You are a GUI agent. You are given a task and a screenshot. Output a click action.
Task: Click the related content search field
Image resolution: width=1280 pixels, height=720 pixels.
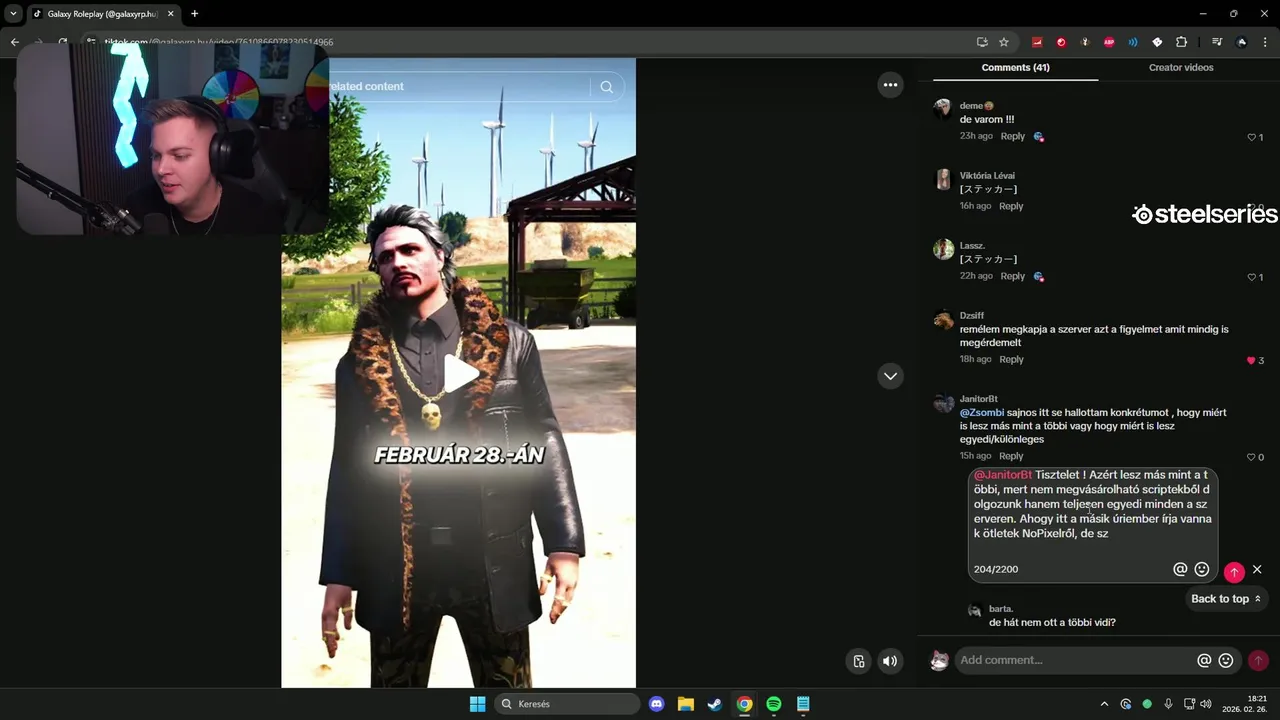tap(460, 87)
